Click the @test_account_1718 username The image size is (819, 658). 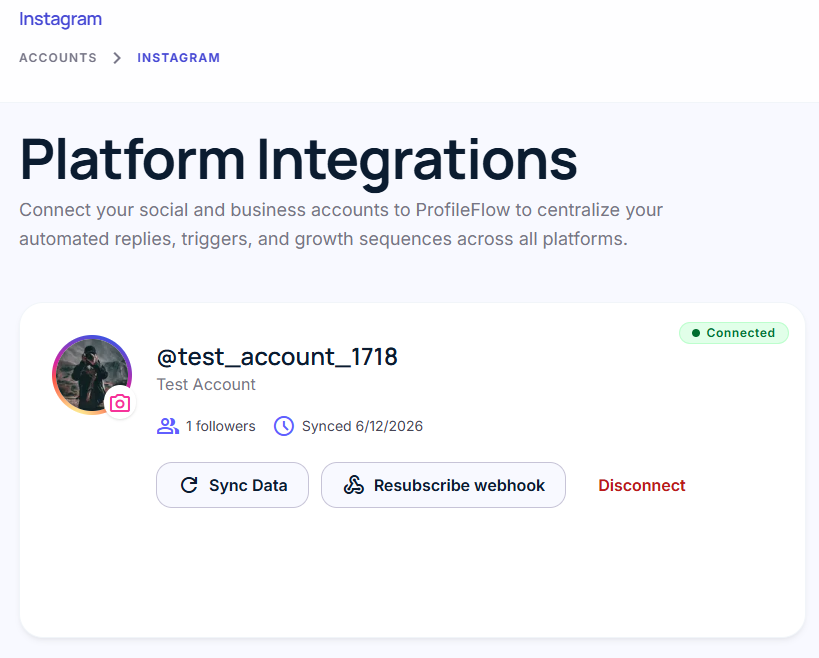(277, 357)
